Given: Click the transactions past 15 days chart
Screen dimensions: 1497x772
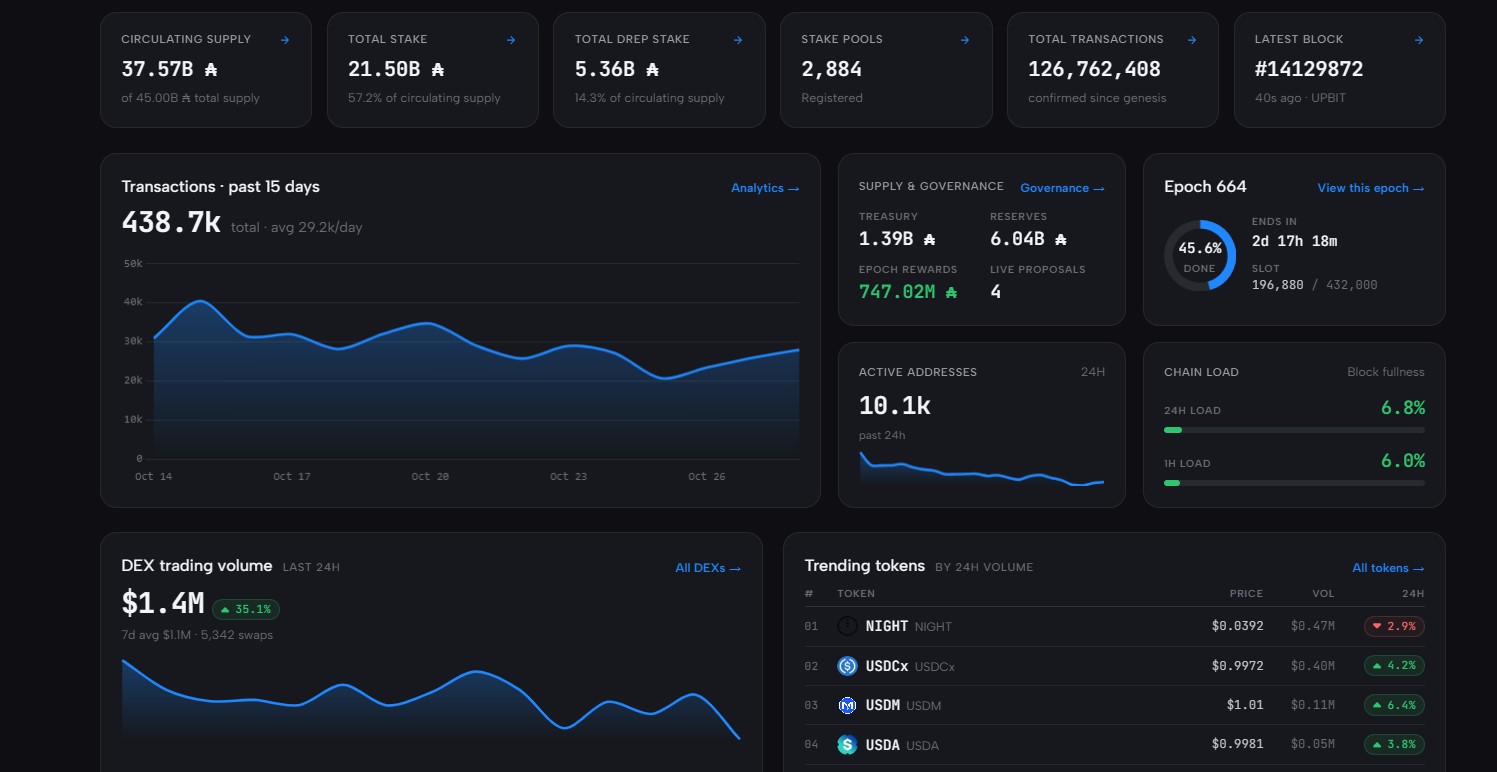Looking at the screenshot, I should [460, 370].
